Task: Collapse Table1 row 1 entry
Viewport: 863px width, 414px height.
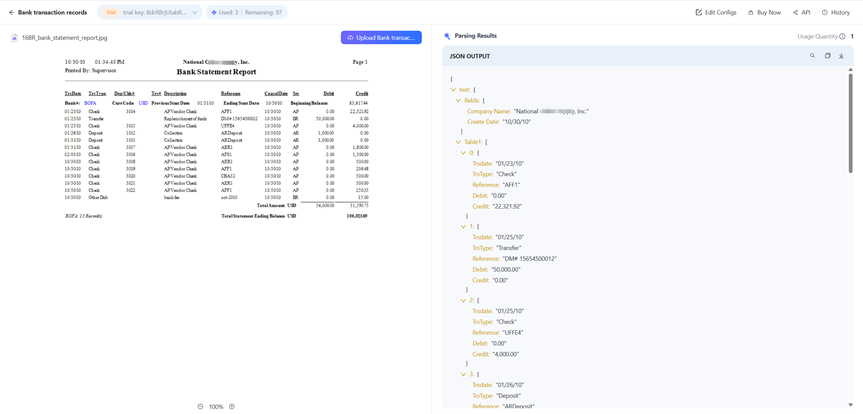Action: (463, 227)
